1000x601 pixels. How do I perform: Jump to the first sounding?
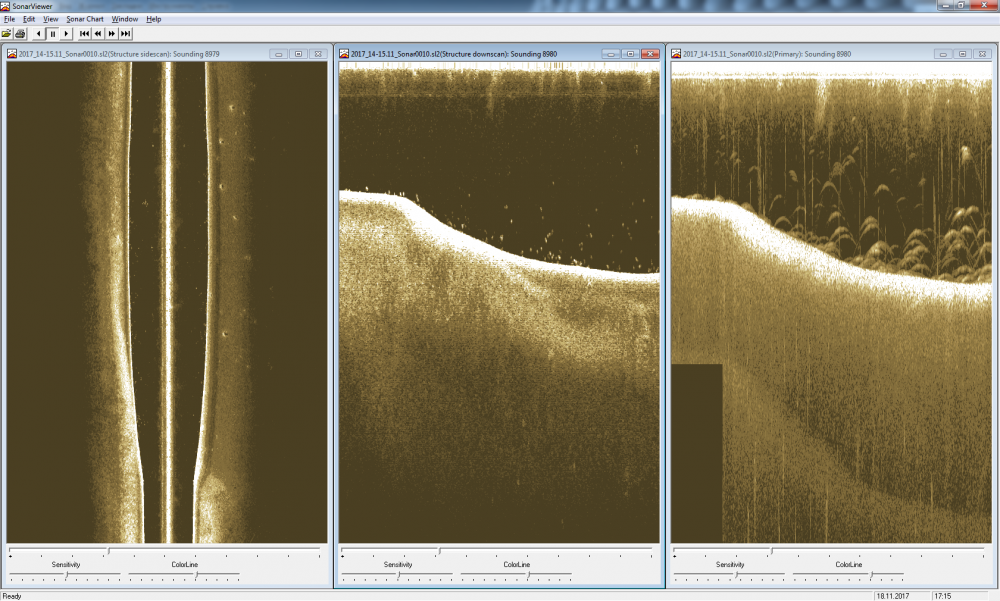click(84, 33)
